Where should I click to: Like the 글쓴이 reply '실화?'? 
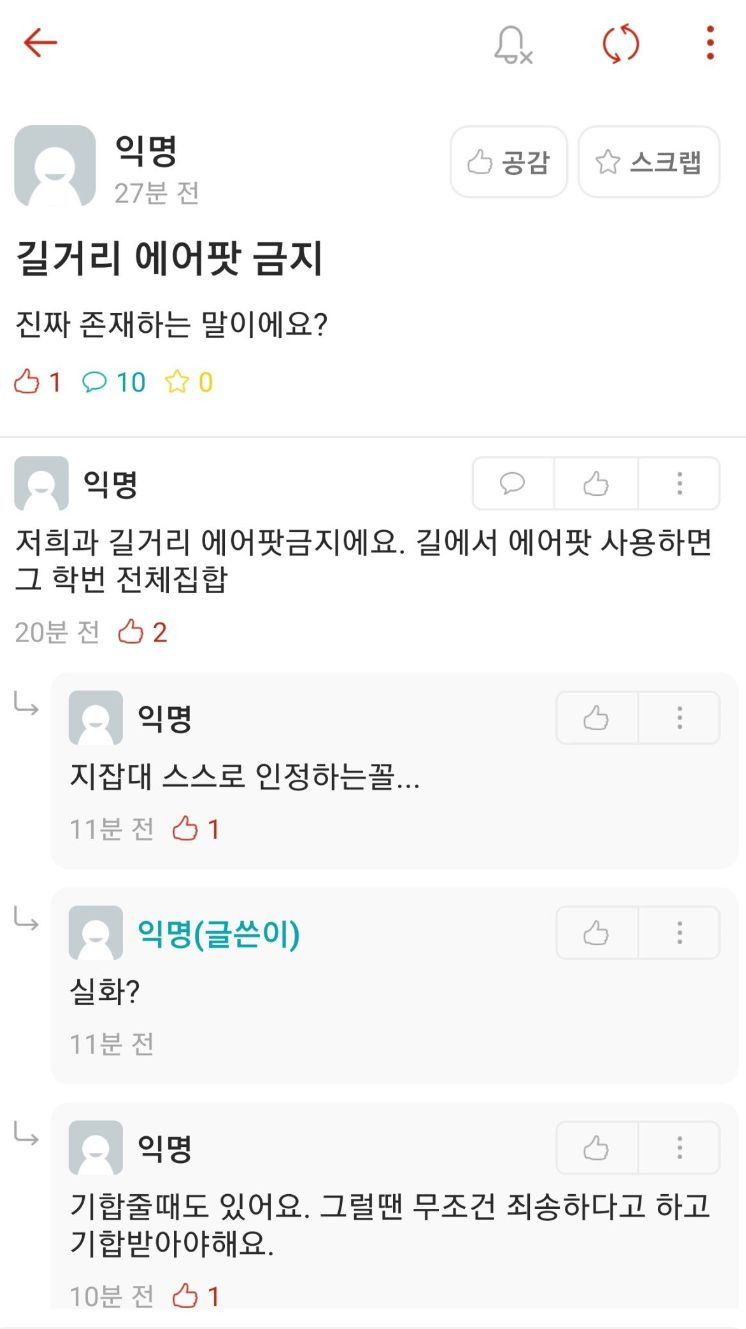(596, 933)
